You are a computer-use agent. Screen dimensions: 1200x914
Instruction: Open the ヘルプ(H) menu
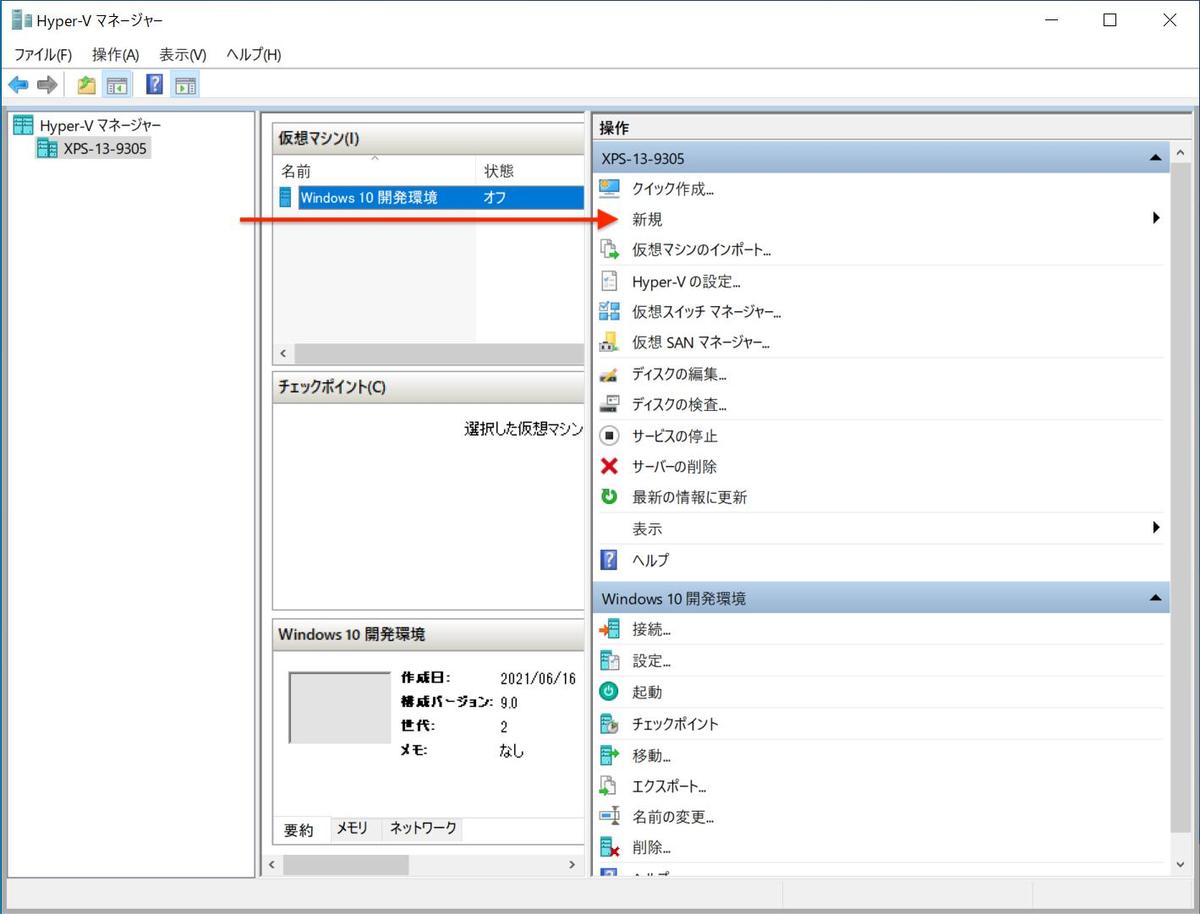point(254,54)
